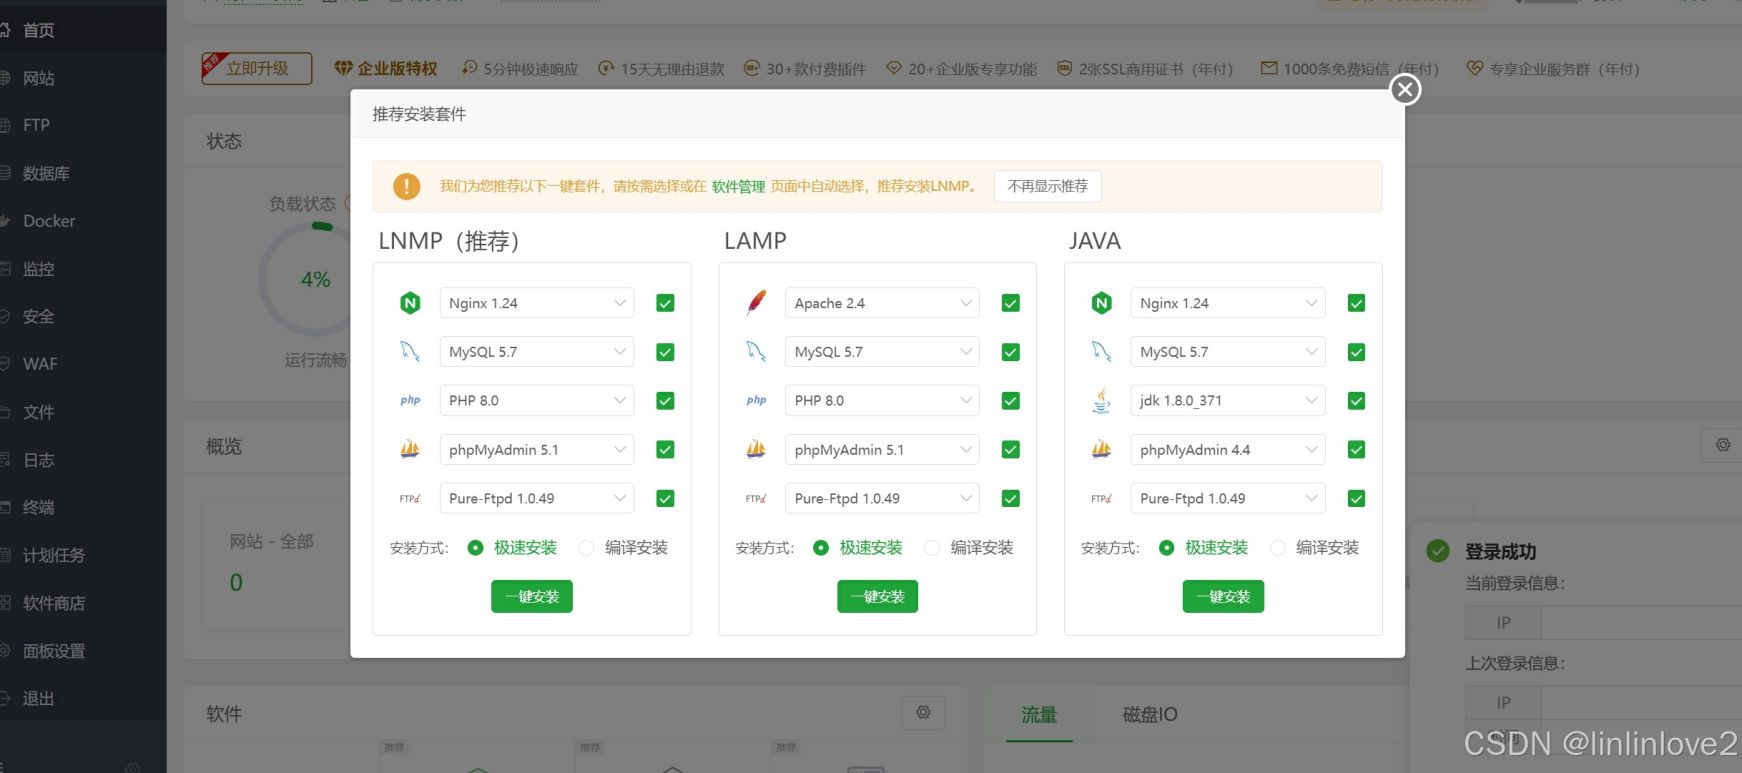Image resolution: width=1742 pixels, height=773 pixels.
Task: Click 一键安装 button under LNMP
Action: (532, 597)
